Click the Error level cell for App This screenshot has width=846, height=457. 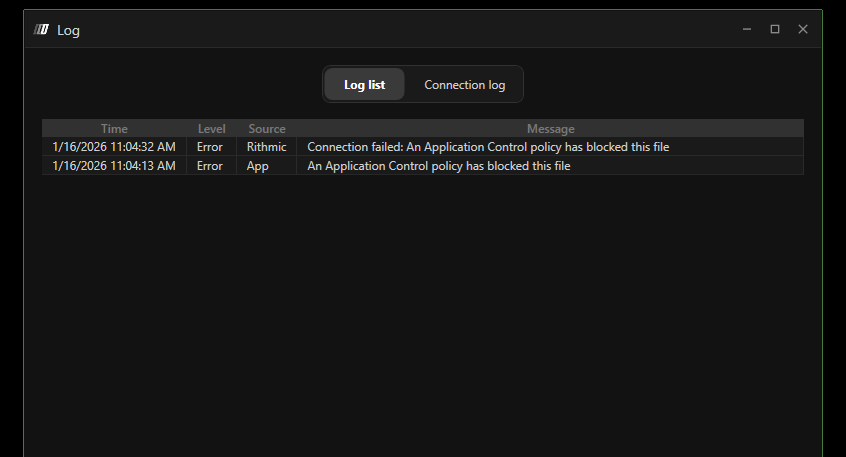(x=210, y=166)
